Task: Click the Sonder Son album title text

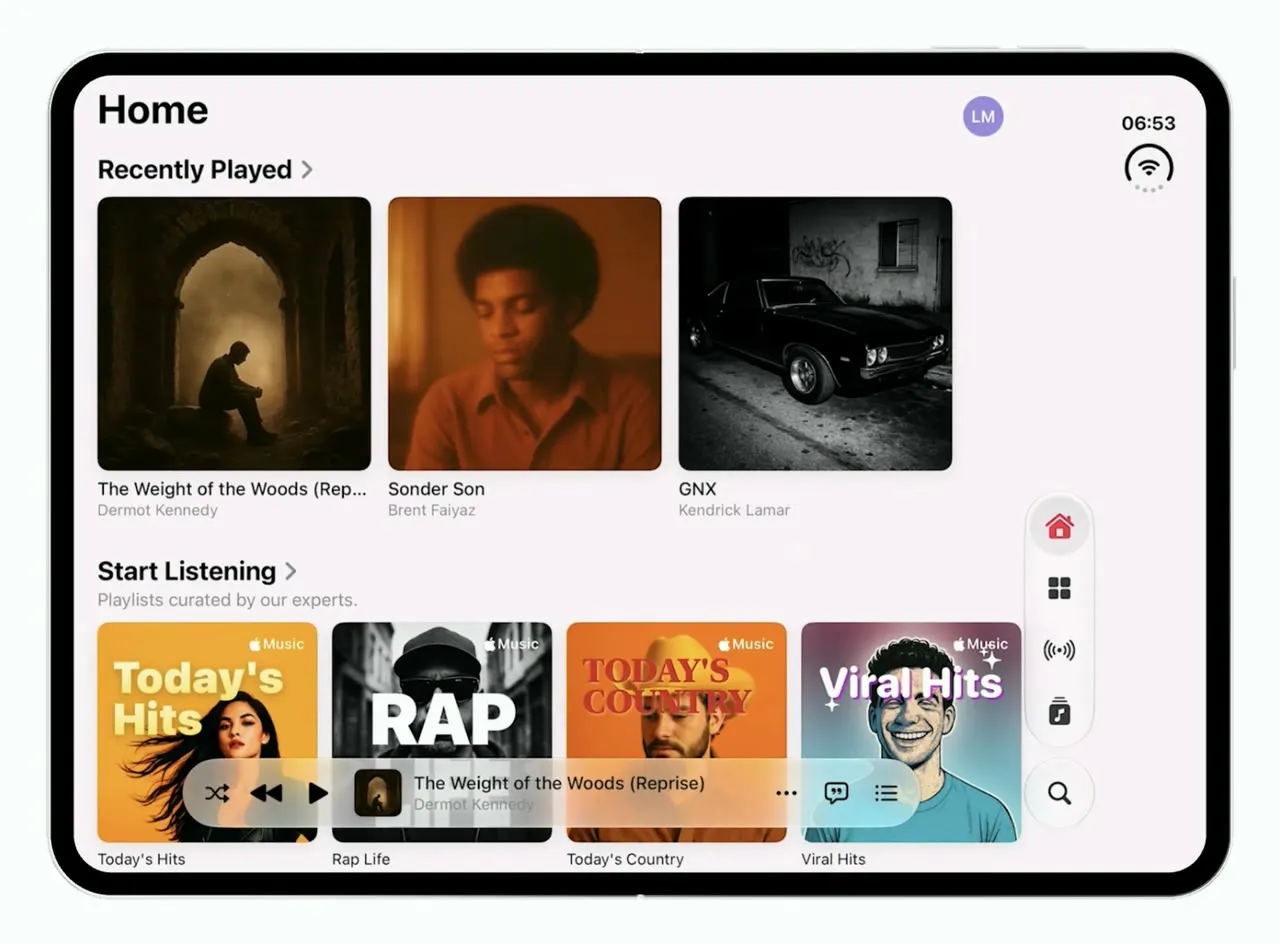Action: pyautogui.click(x=436, y=489)
